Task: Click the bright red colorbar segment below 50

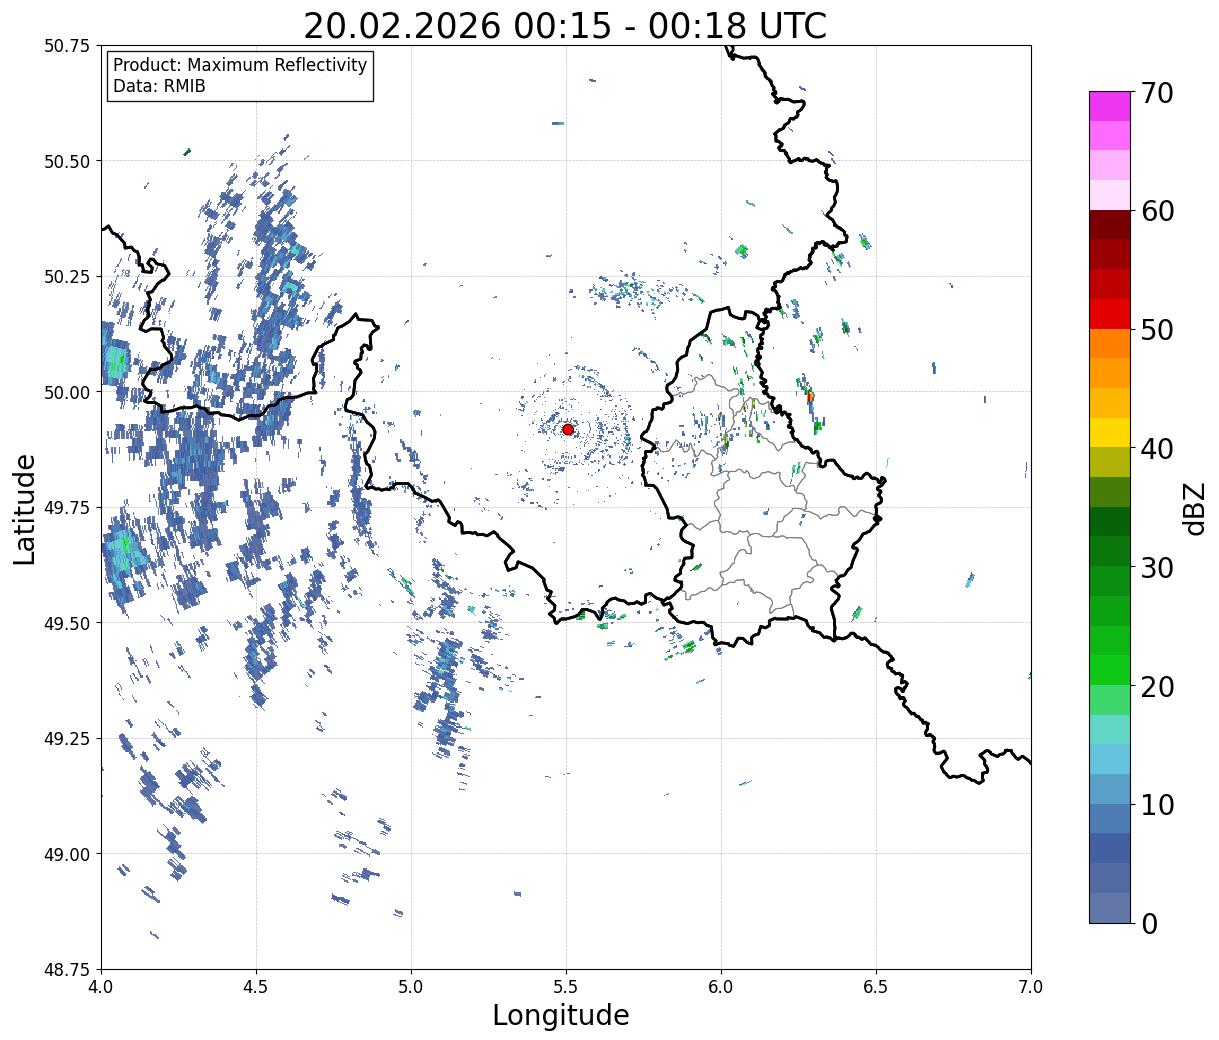Action: (1110, 314)
